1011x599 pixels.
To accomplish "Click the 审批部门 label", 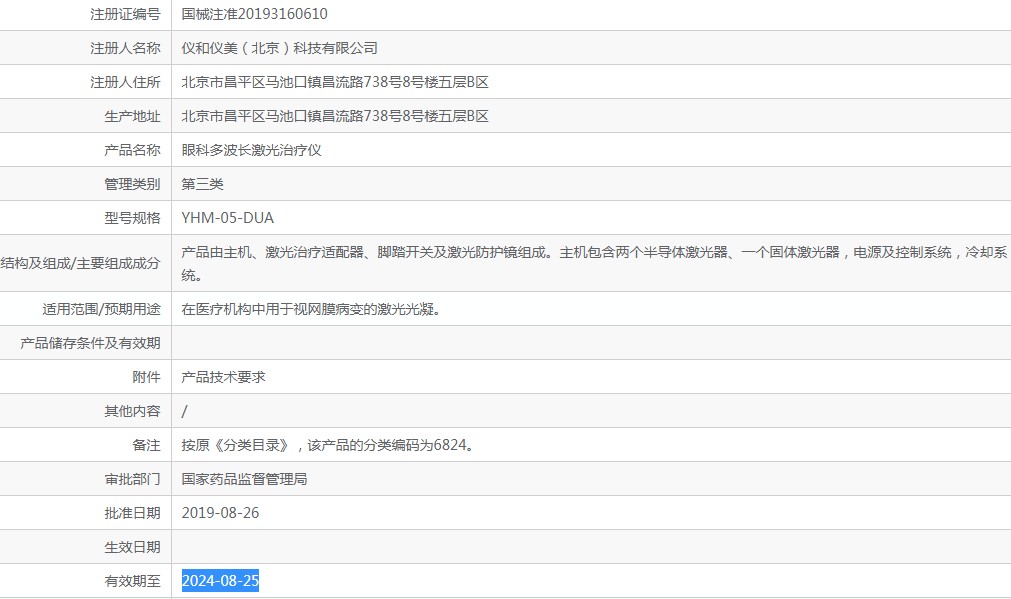I will tap(132, 480).
